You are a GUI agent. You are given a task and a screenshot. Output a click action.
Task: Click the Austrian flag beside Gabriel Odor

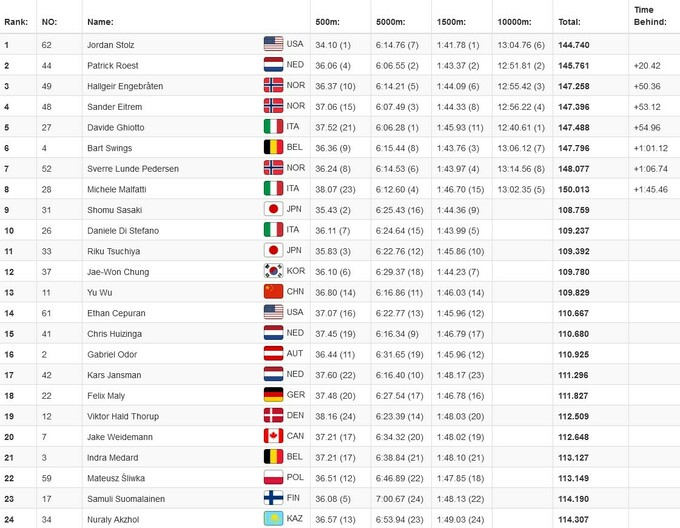point(273,354)
